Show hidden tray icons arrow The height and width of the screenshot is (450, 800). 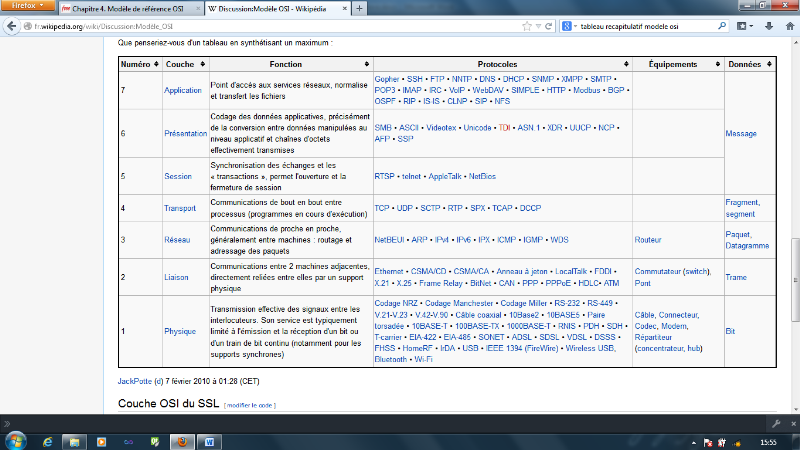click(694, 443)
